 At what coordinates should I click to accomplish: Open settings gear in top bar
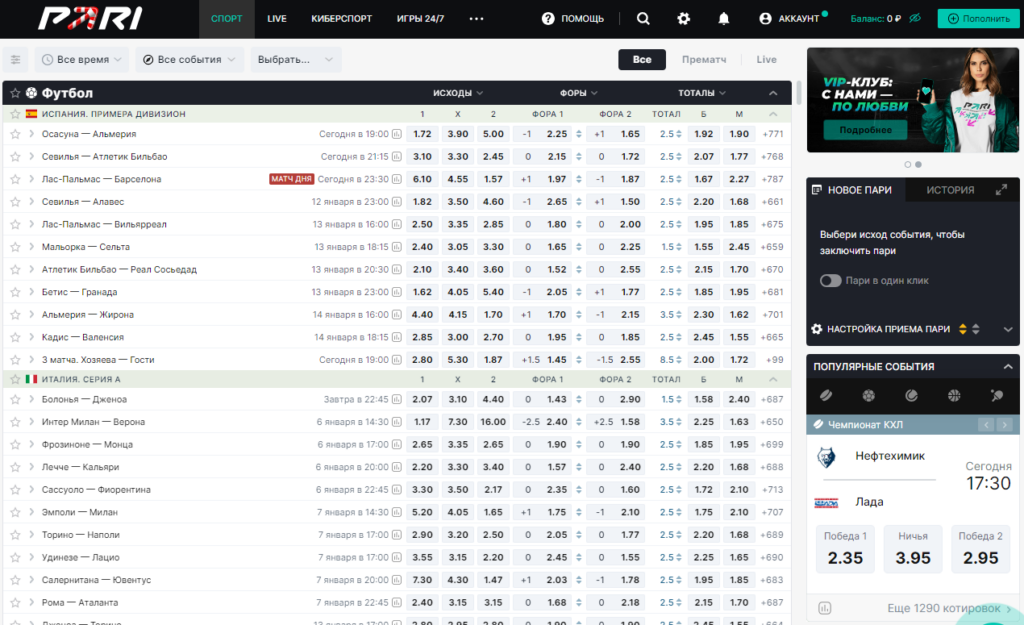(x=683, y=18)
